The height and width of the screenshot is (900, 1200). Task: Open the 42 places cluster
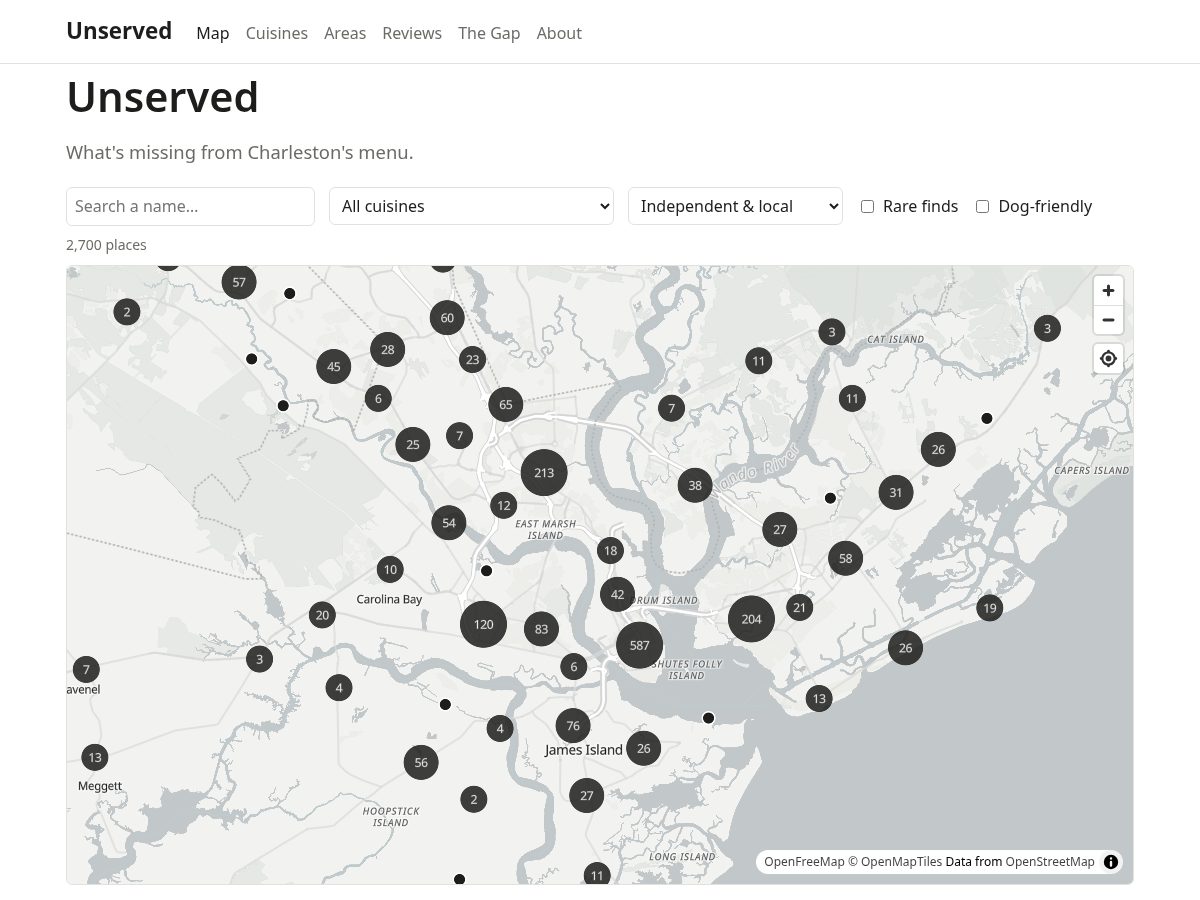pyautogui.click(x=617, y=594)
